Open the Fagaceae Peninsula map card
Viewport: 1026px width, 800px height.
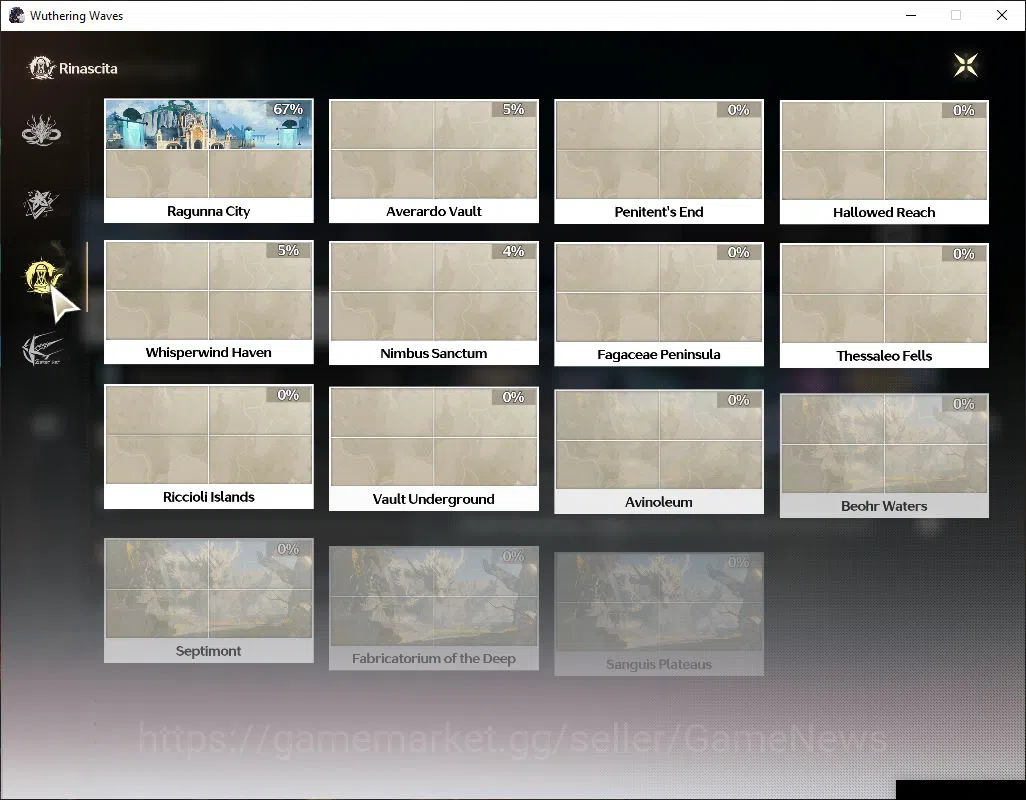coord(659,304)
